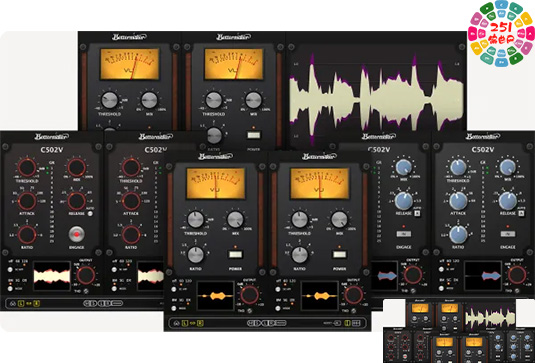This screenshot has width=535, height=363.
Task: Toggle POWER switch on front-right silver-knob VU panel
Action: (x=339, y=255)
